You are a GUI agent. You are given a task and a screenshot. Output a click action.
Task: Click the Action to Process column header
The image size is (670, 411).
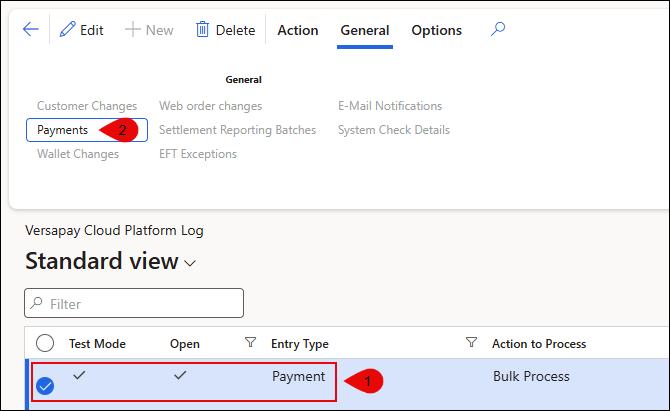(539, 343)
